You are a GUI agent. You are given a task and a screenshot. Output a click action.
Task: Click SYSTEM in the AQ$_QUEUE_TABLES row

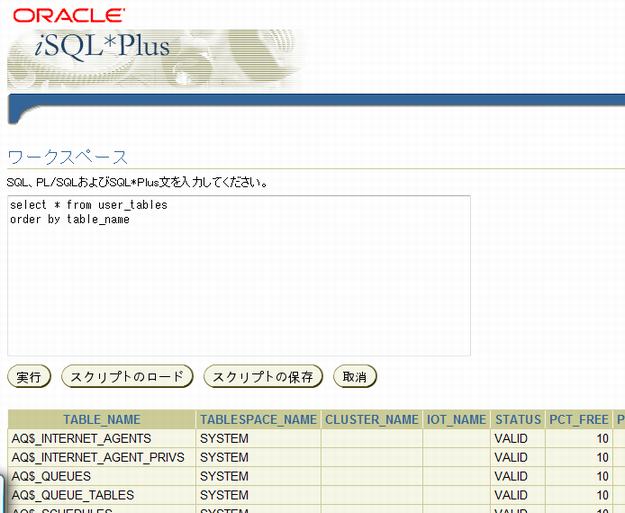click(x=224, y=495)
